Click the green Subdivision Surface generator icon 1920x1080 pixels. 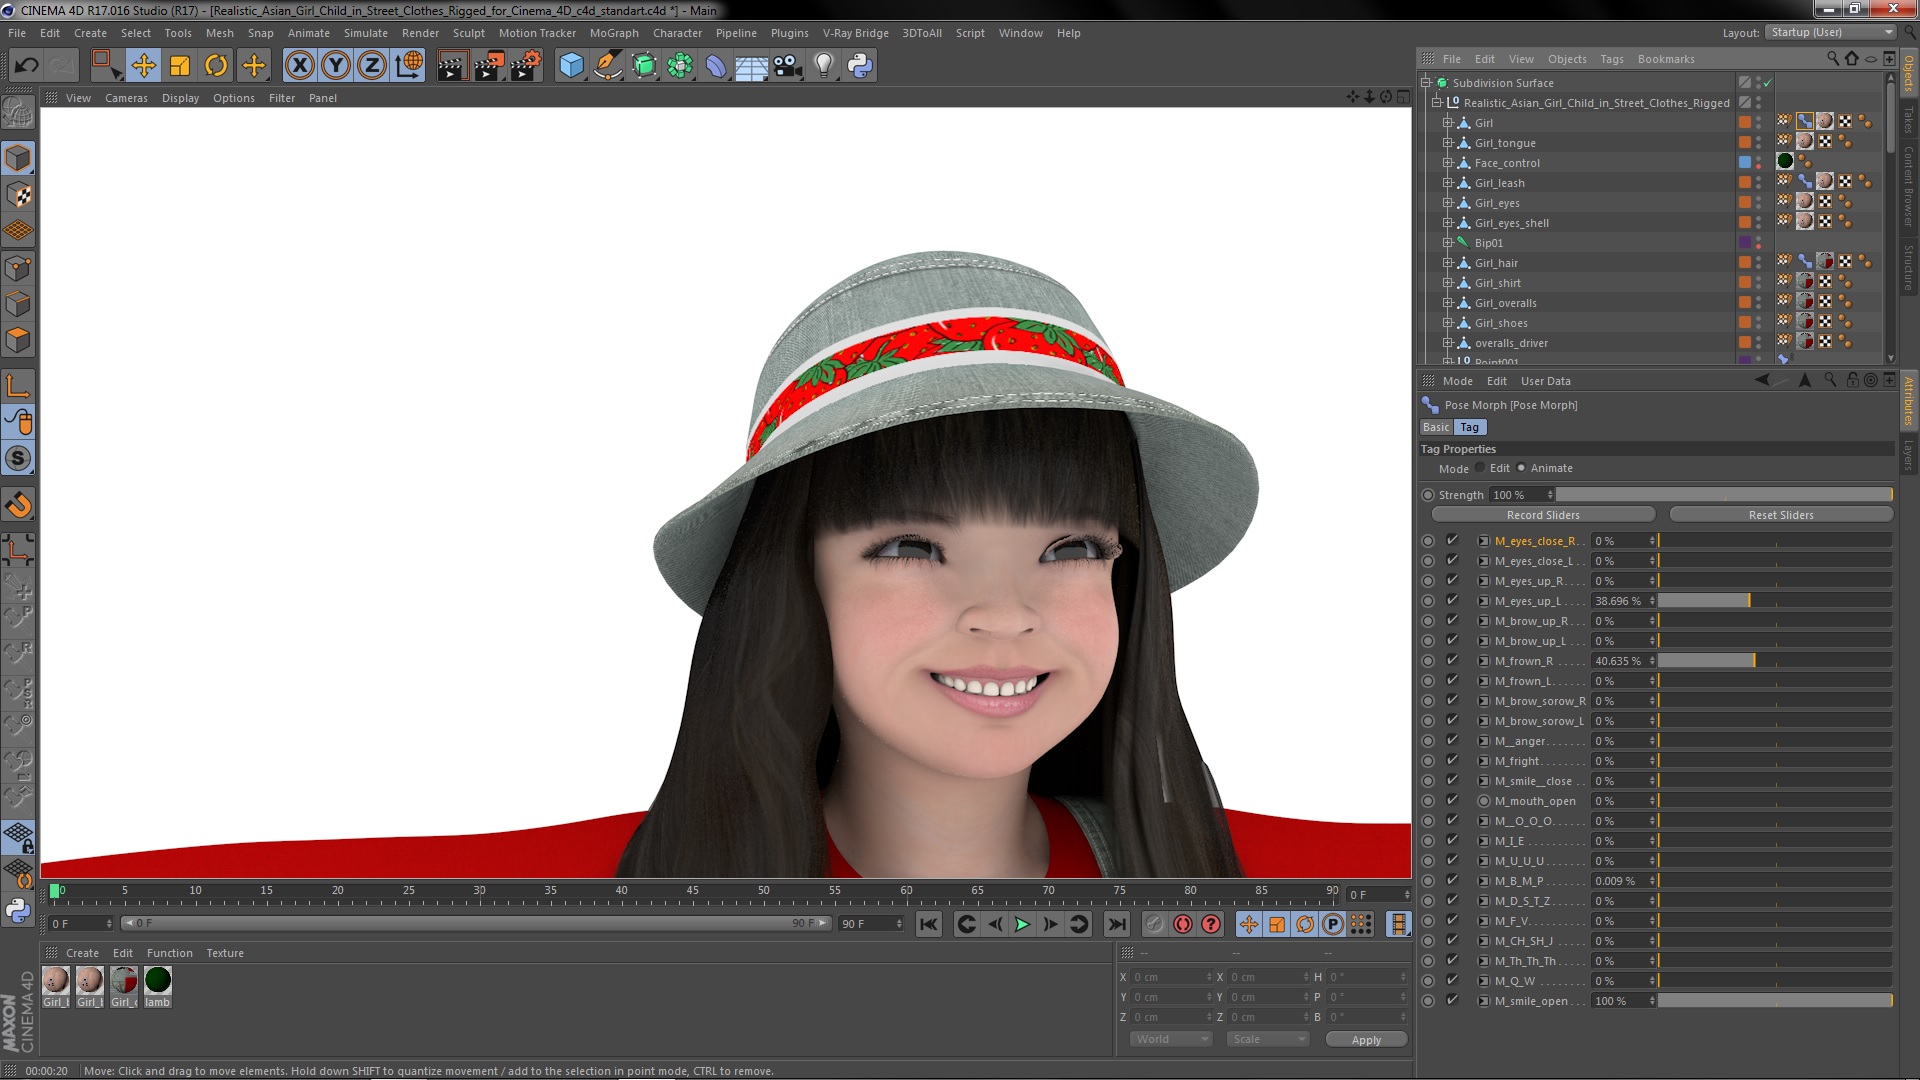click(x=644, y=66)
